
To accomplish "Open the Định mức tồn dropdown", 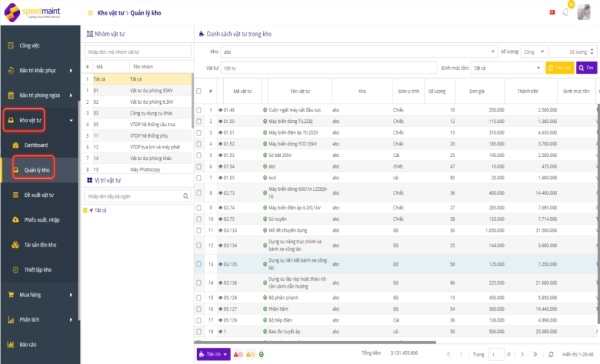I will tap(507, 68).
